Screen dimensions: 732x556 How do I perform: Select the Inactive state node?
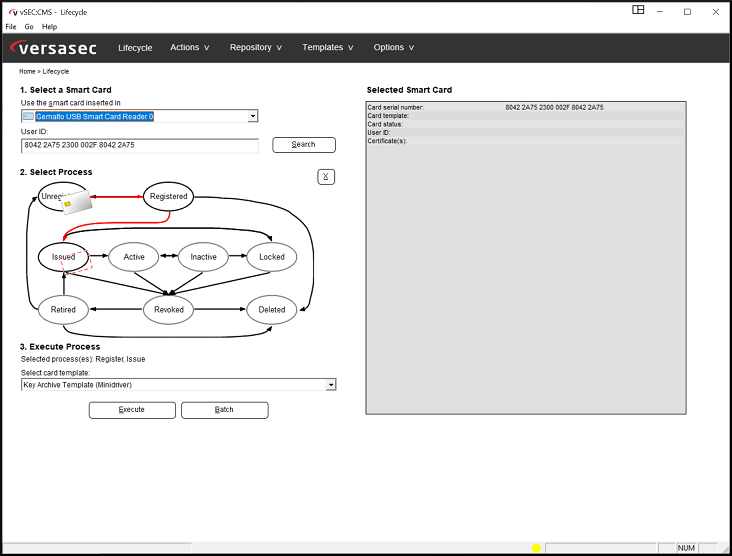(203, 257)
